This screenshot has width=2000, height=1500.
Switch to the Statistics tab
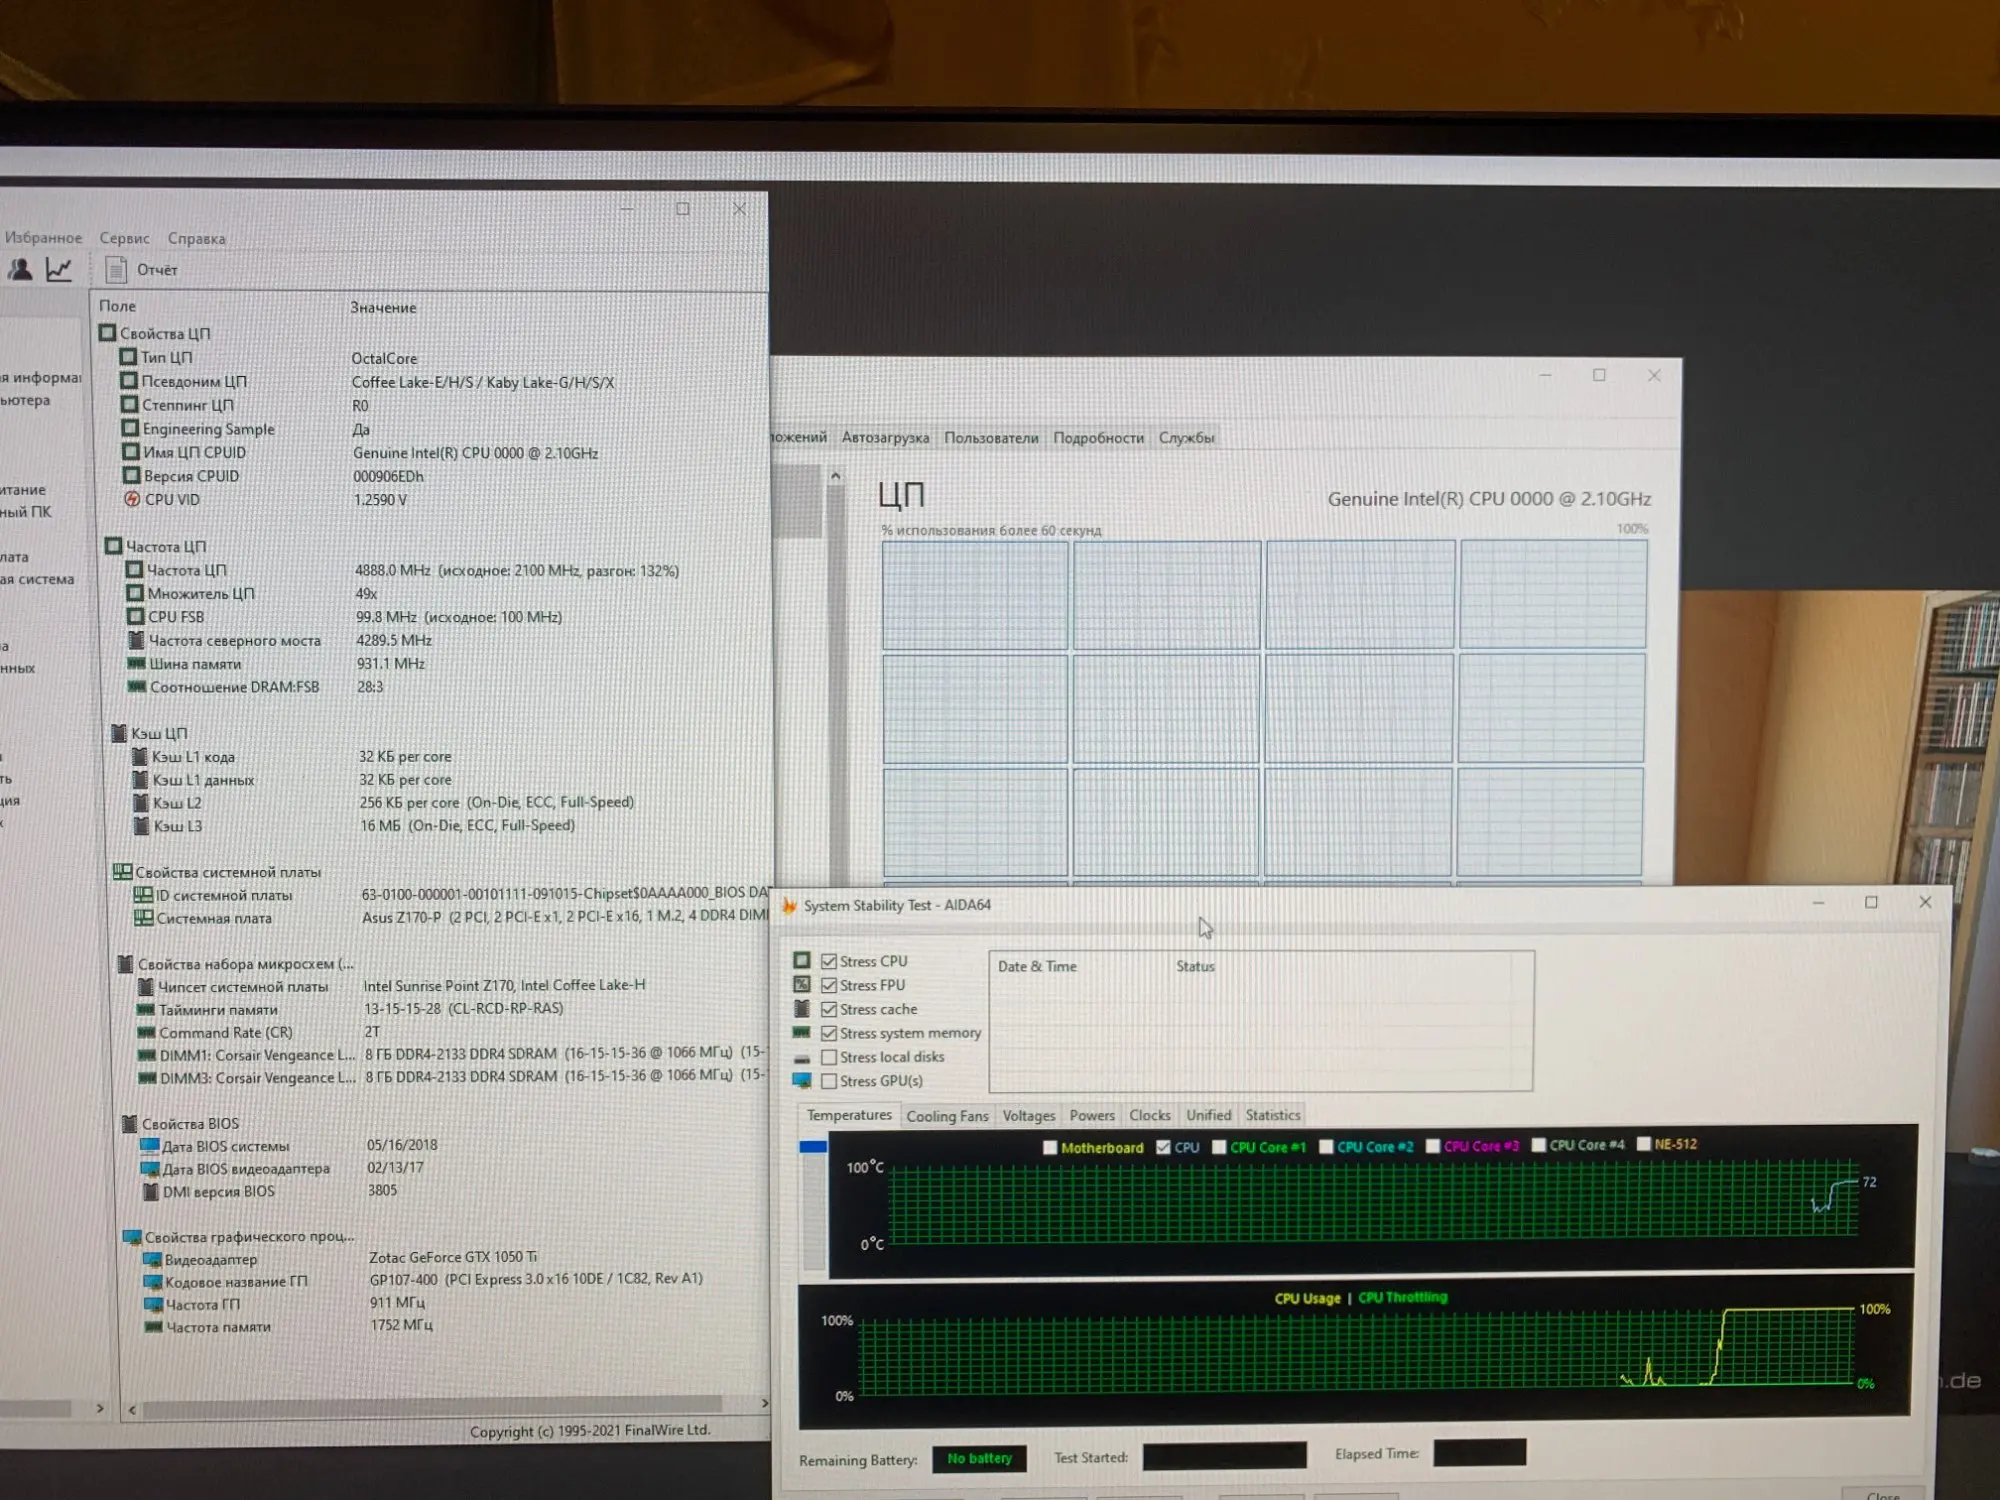(x=1272, y=1115)
